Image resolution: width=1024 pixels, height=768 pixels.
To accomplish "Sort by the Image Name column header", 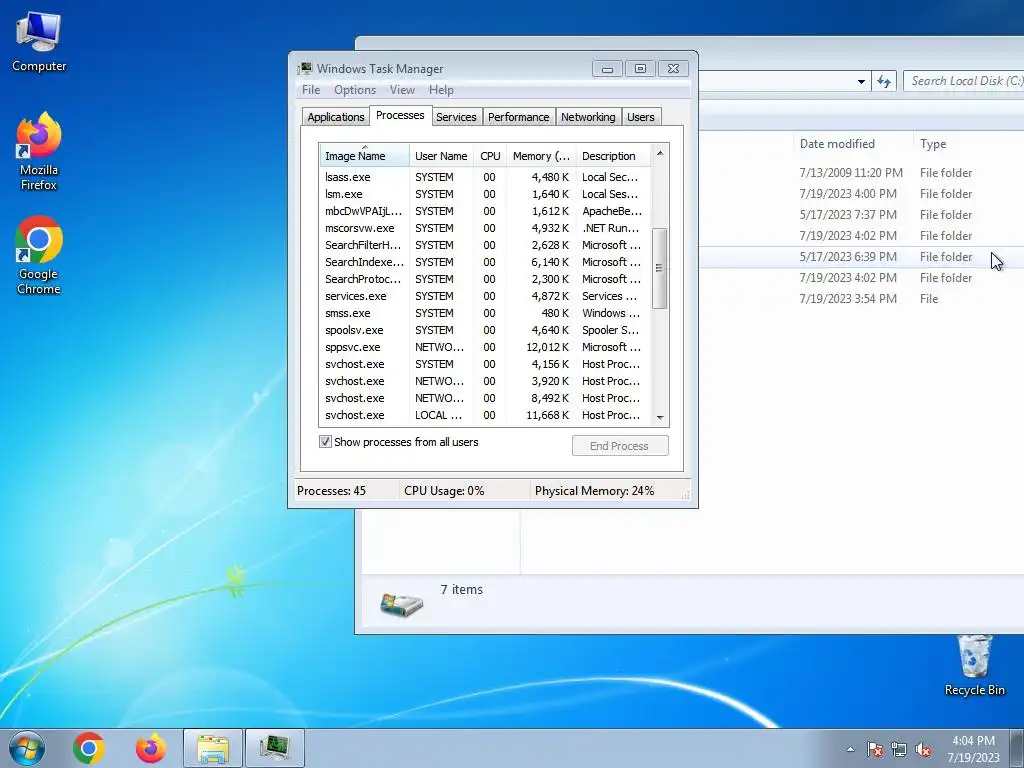I will click(364, 155).
